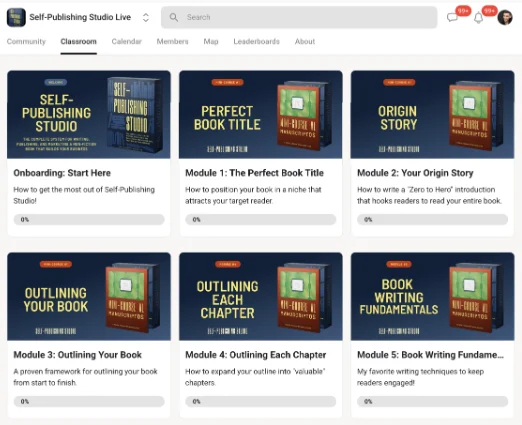This screenshot has height=425, width=522.
Task: Switch to the Community tab
Action: [26, 42]
